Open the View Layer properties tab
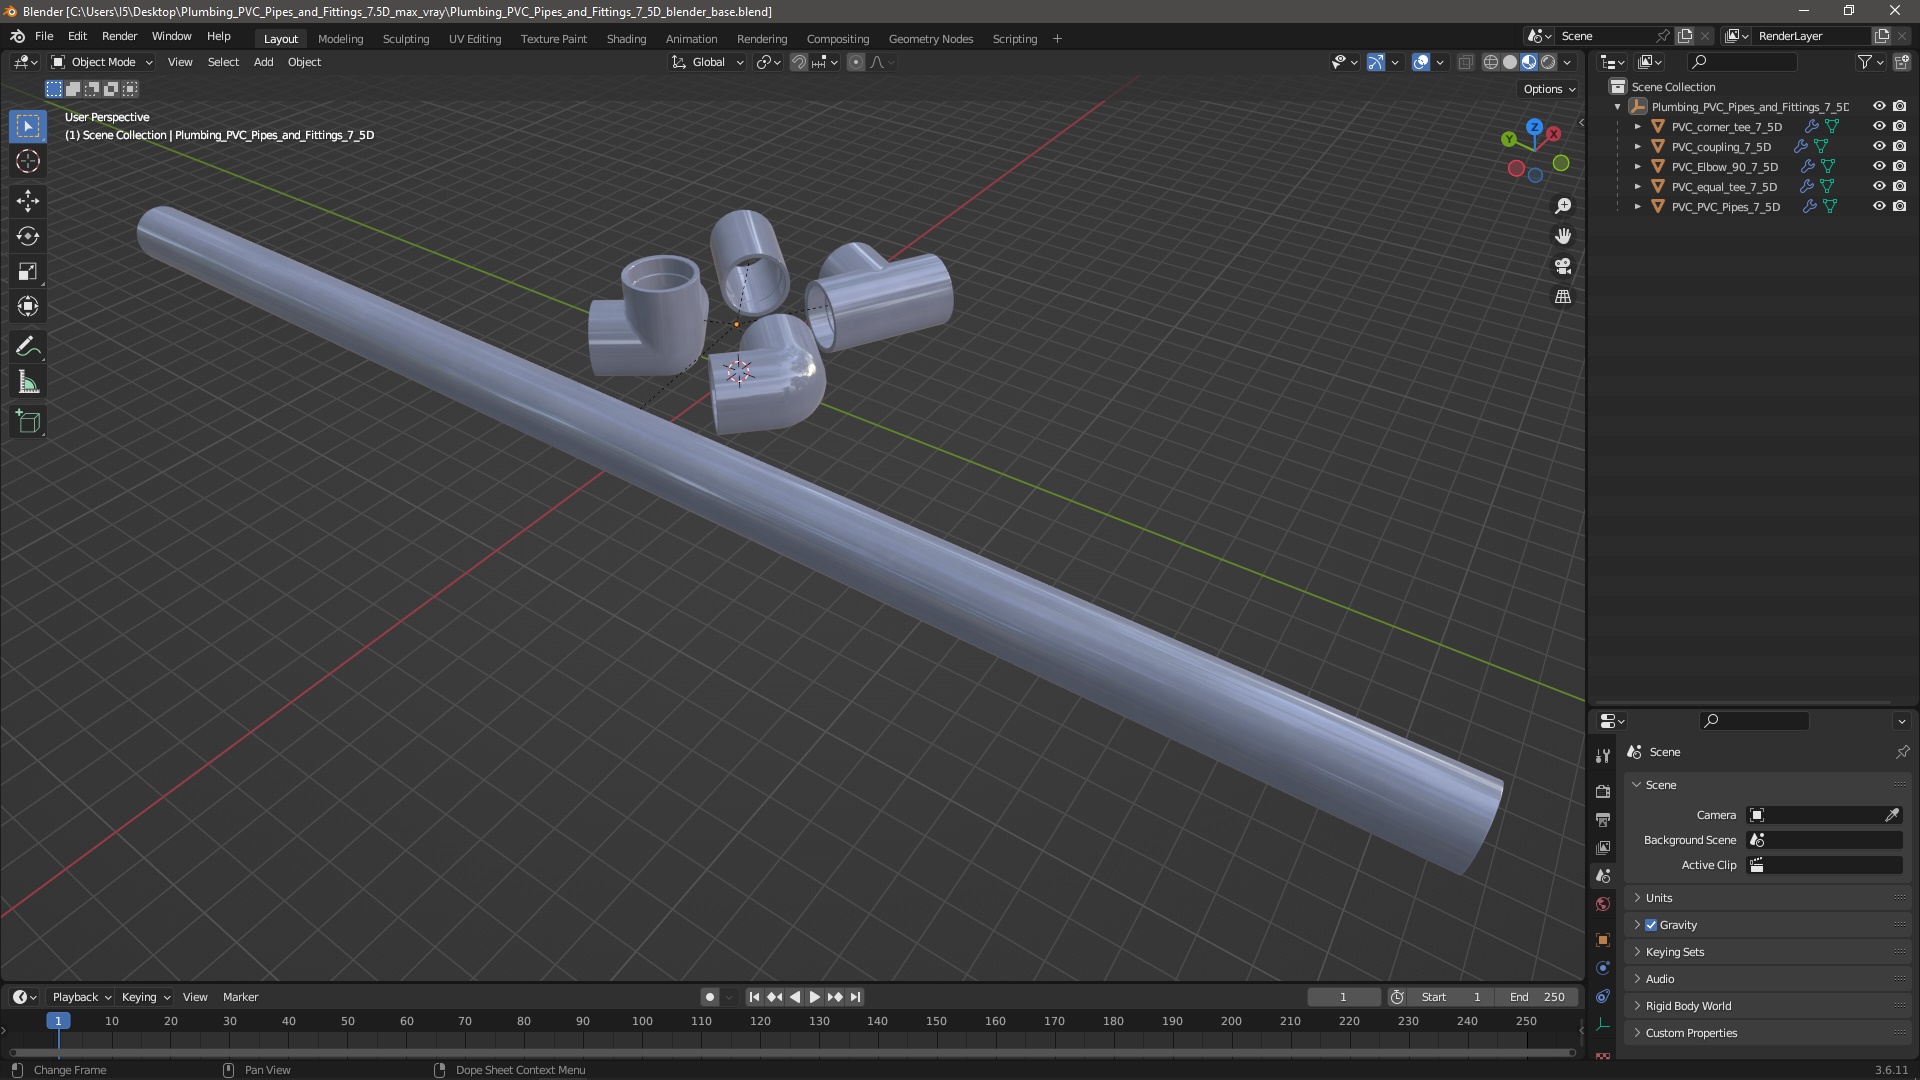 tap(1603, 847)
